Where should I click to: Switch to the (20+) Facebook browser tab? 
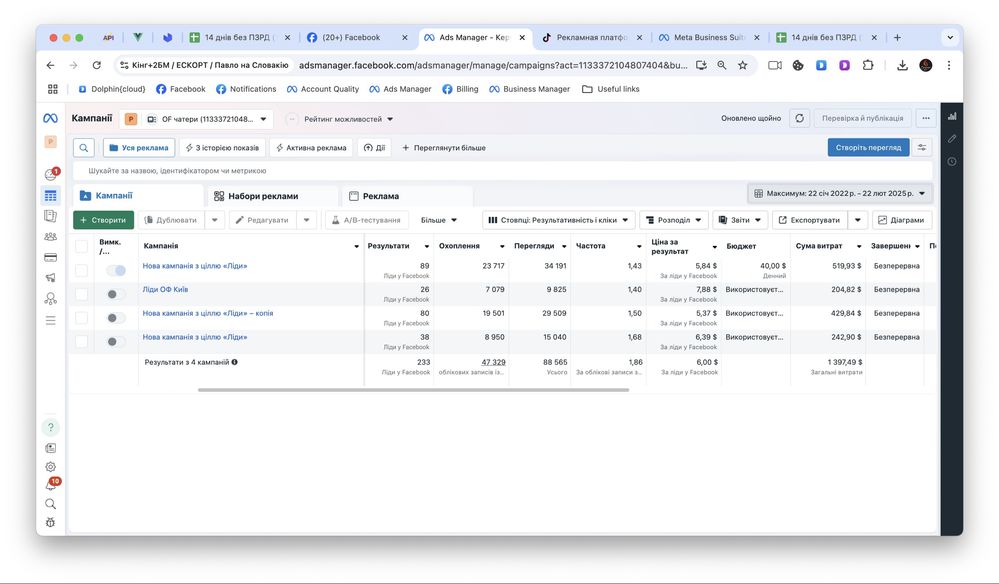(357, 38)
